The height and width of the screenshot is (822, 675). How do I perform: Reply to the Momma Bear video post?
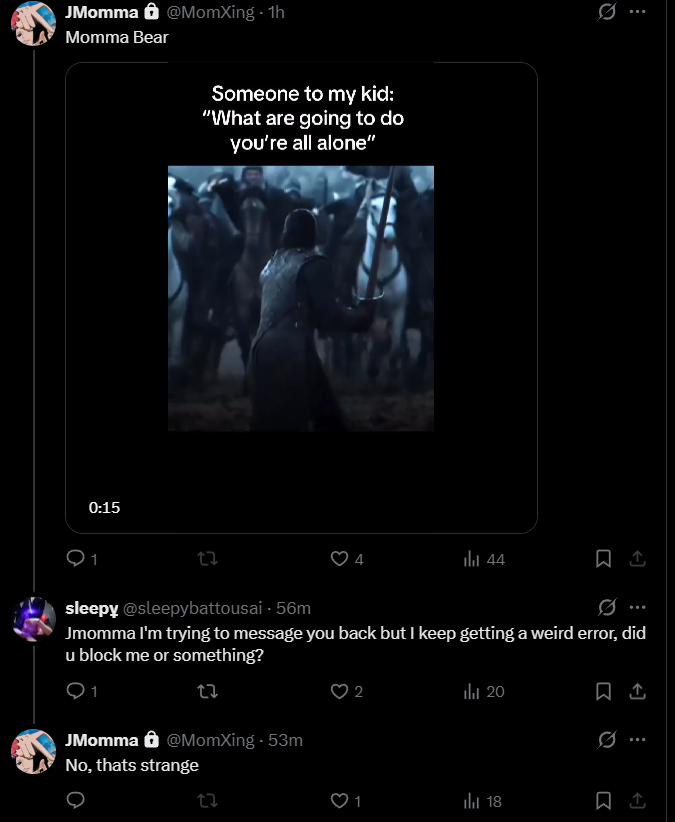tap(75, 560)
